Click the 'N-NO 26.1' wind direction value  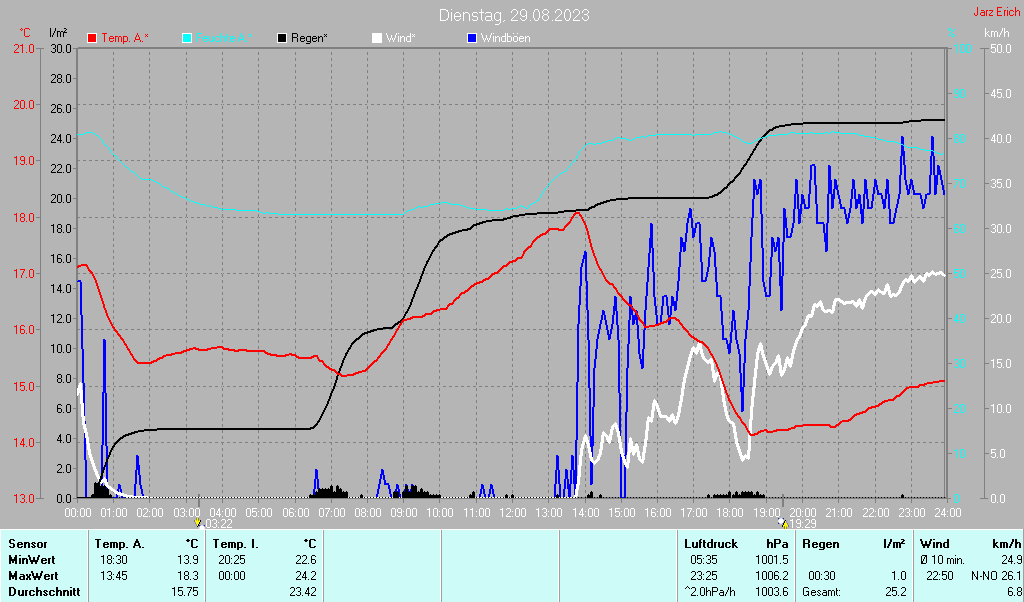coord(996,576)
